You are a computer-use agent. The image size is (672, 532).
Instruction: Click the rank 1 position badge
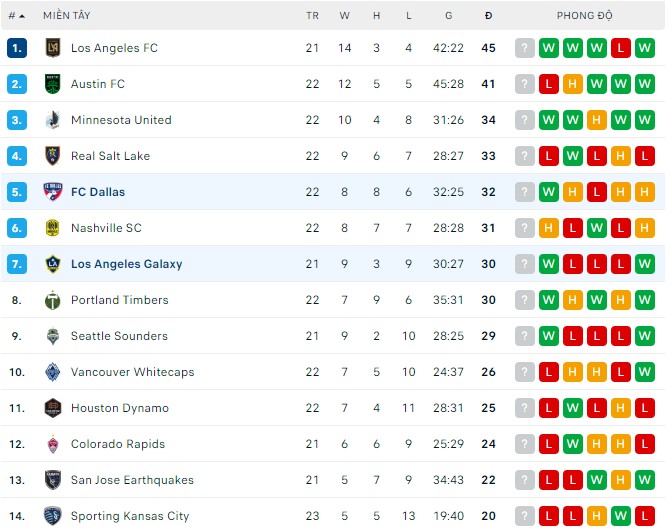(x=16, y=48)
